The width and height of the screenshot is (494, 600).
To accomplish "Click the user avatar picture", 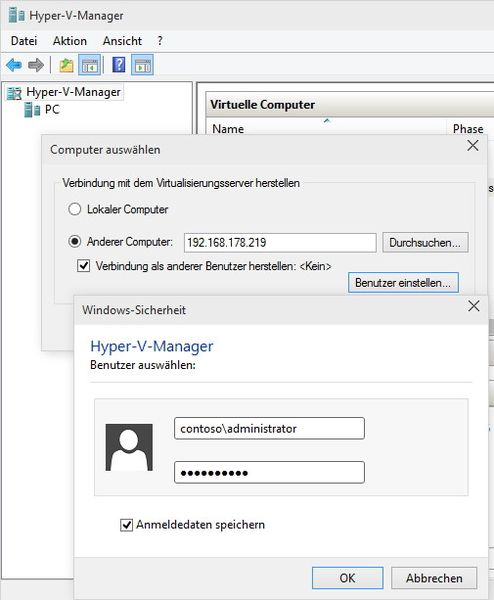I will point(129,447).
